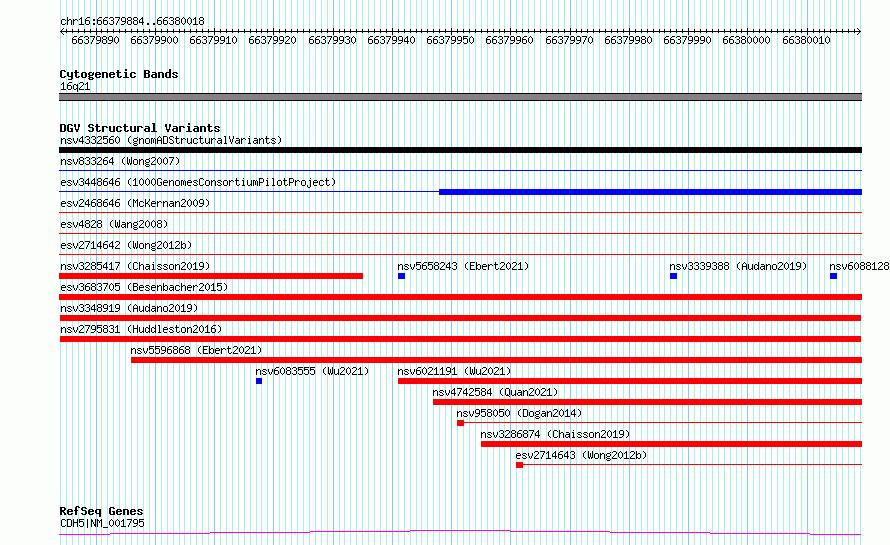
Task: Click the red nsv4742584 Quan2021 bar
Action: [648, 402]
